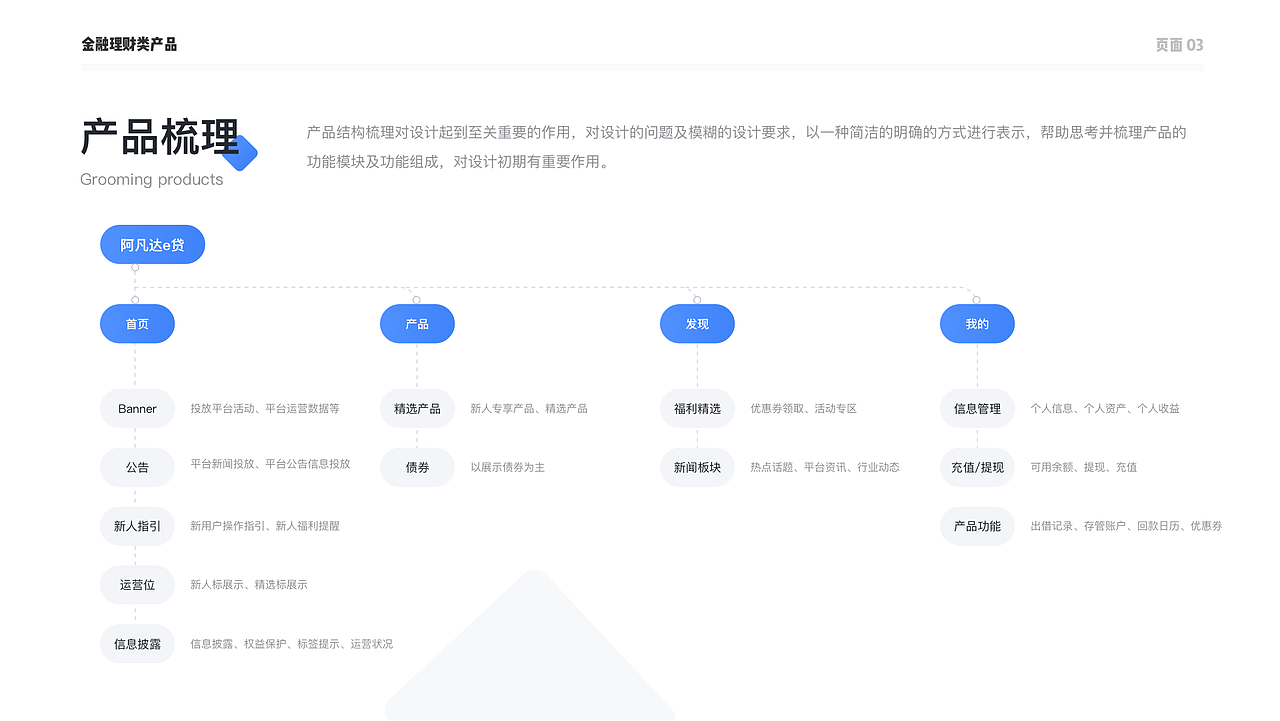
Task: Click the gray divider line under the header
Action: 640,63
